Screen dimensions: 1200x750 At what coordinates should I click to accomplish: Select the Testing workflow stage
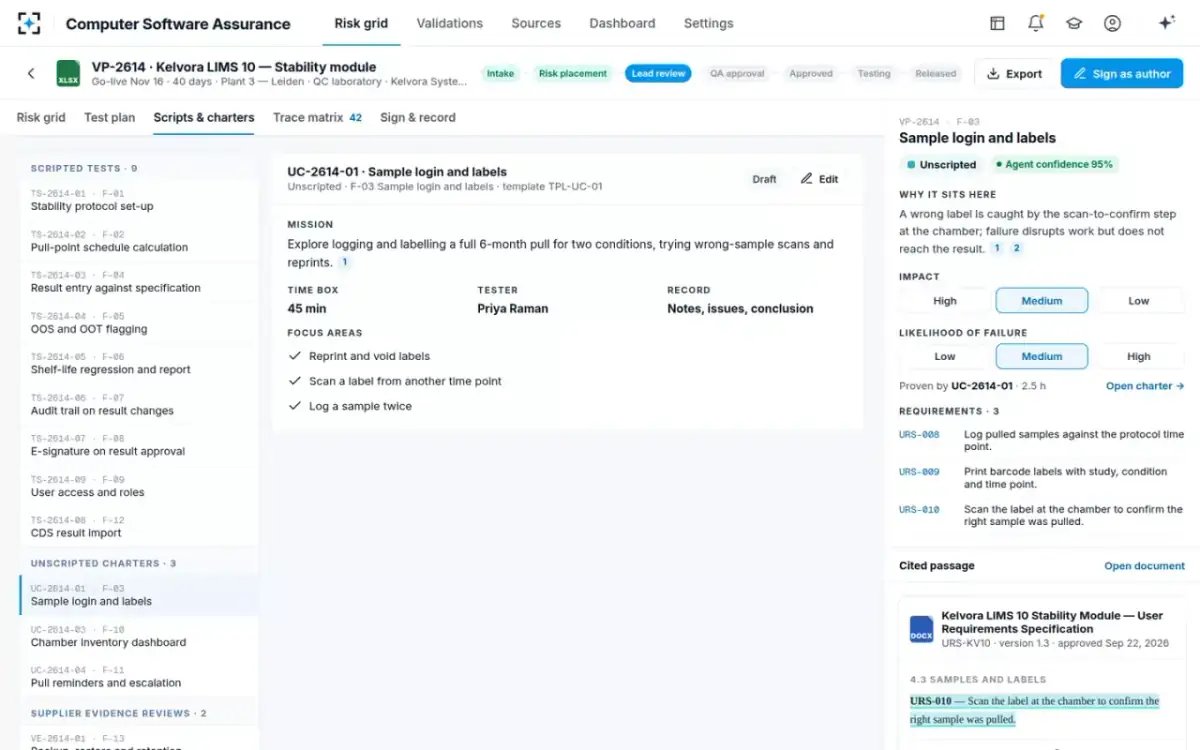coord(874,73)
